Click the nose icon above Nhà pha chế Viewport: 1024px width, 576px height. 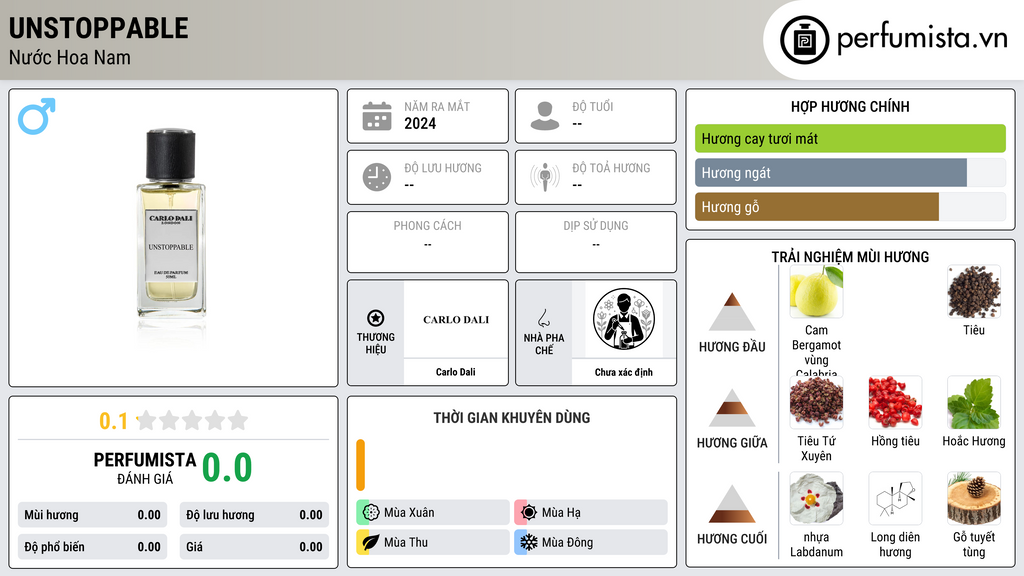tap(543, 318)
